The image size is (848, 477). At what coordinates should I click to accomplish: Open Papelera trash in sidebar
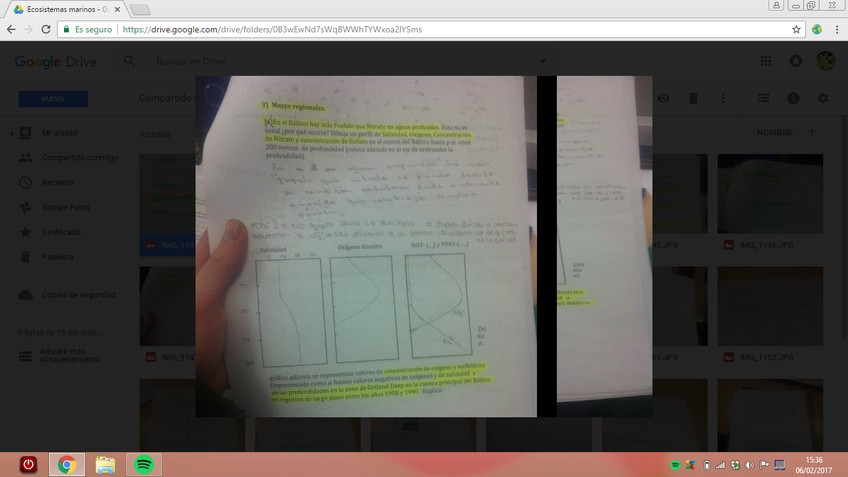click(57, 257)
